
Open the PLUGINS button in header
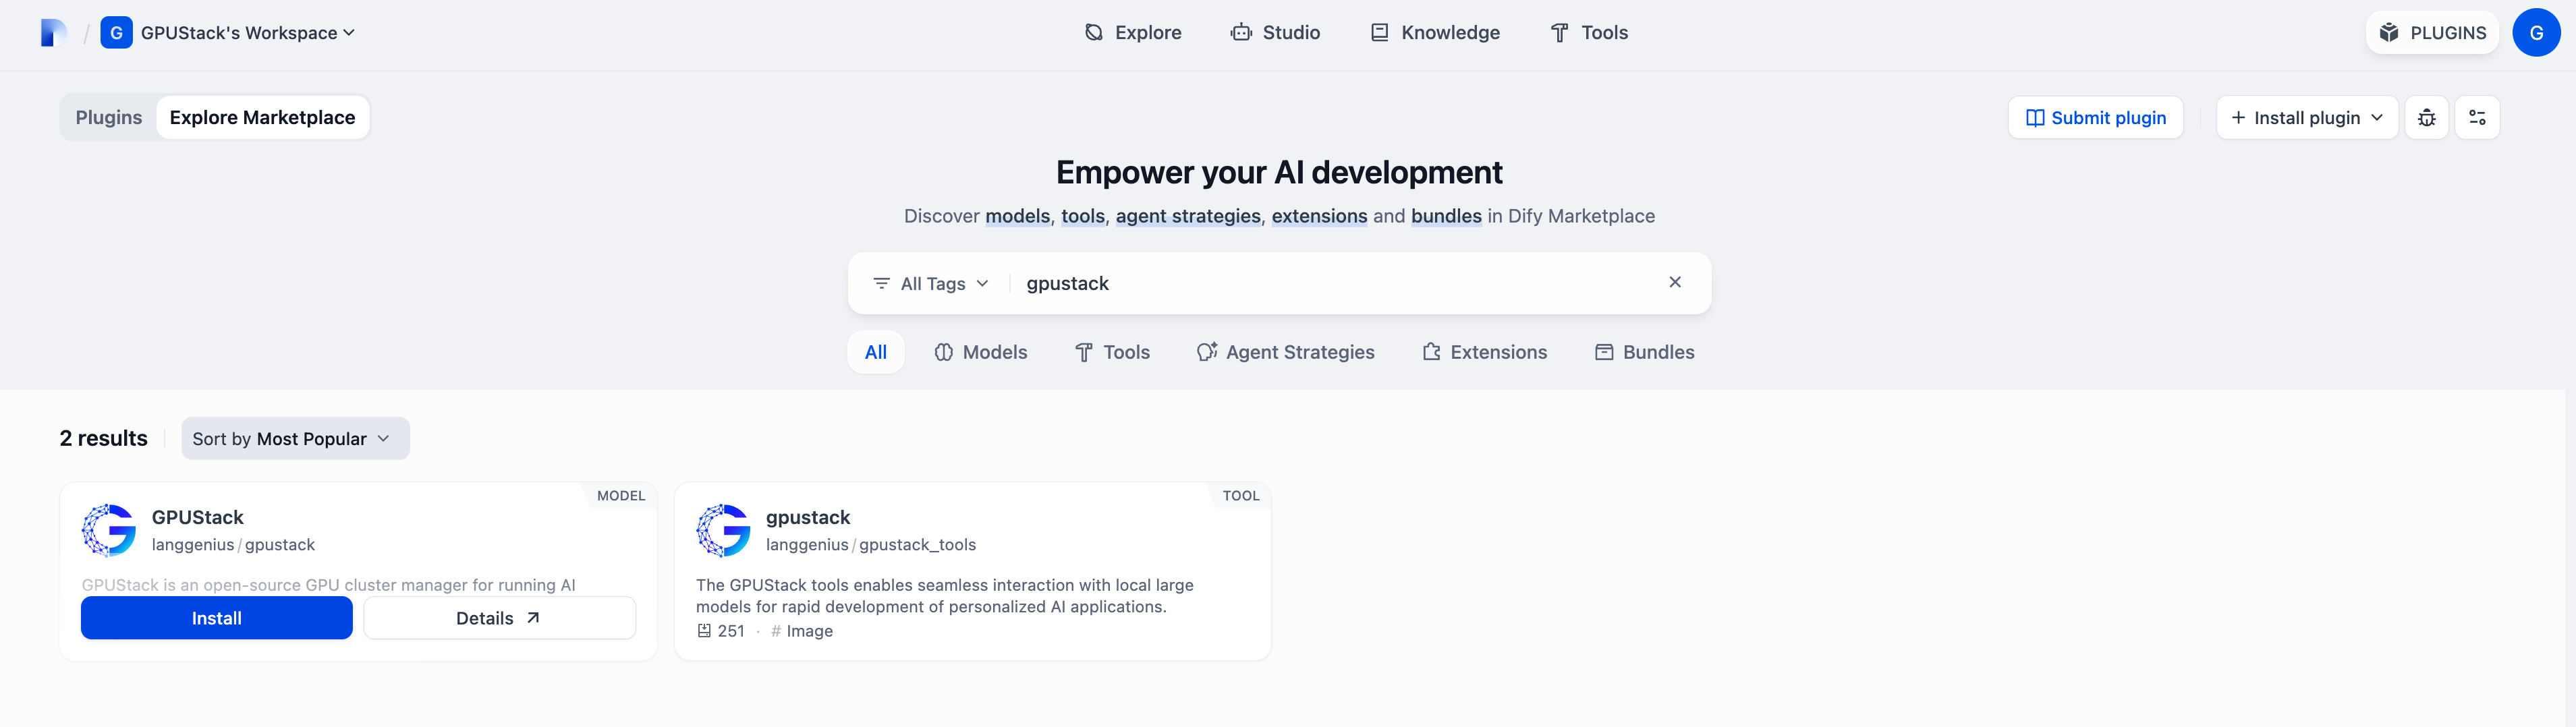[2432, 33]
